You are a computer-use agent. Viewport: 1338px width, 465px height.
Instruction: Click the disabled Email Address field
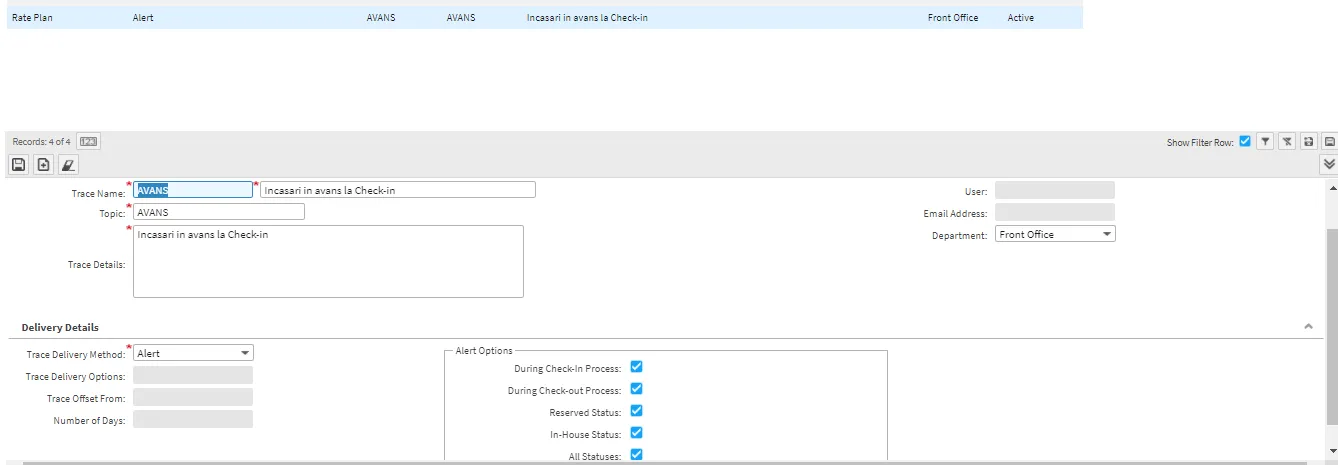pos(1055,212)
